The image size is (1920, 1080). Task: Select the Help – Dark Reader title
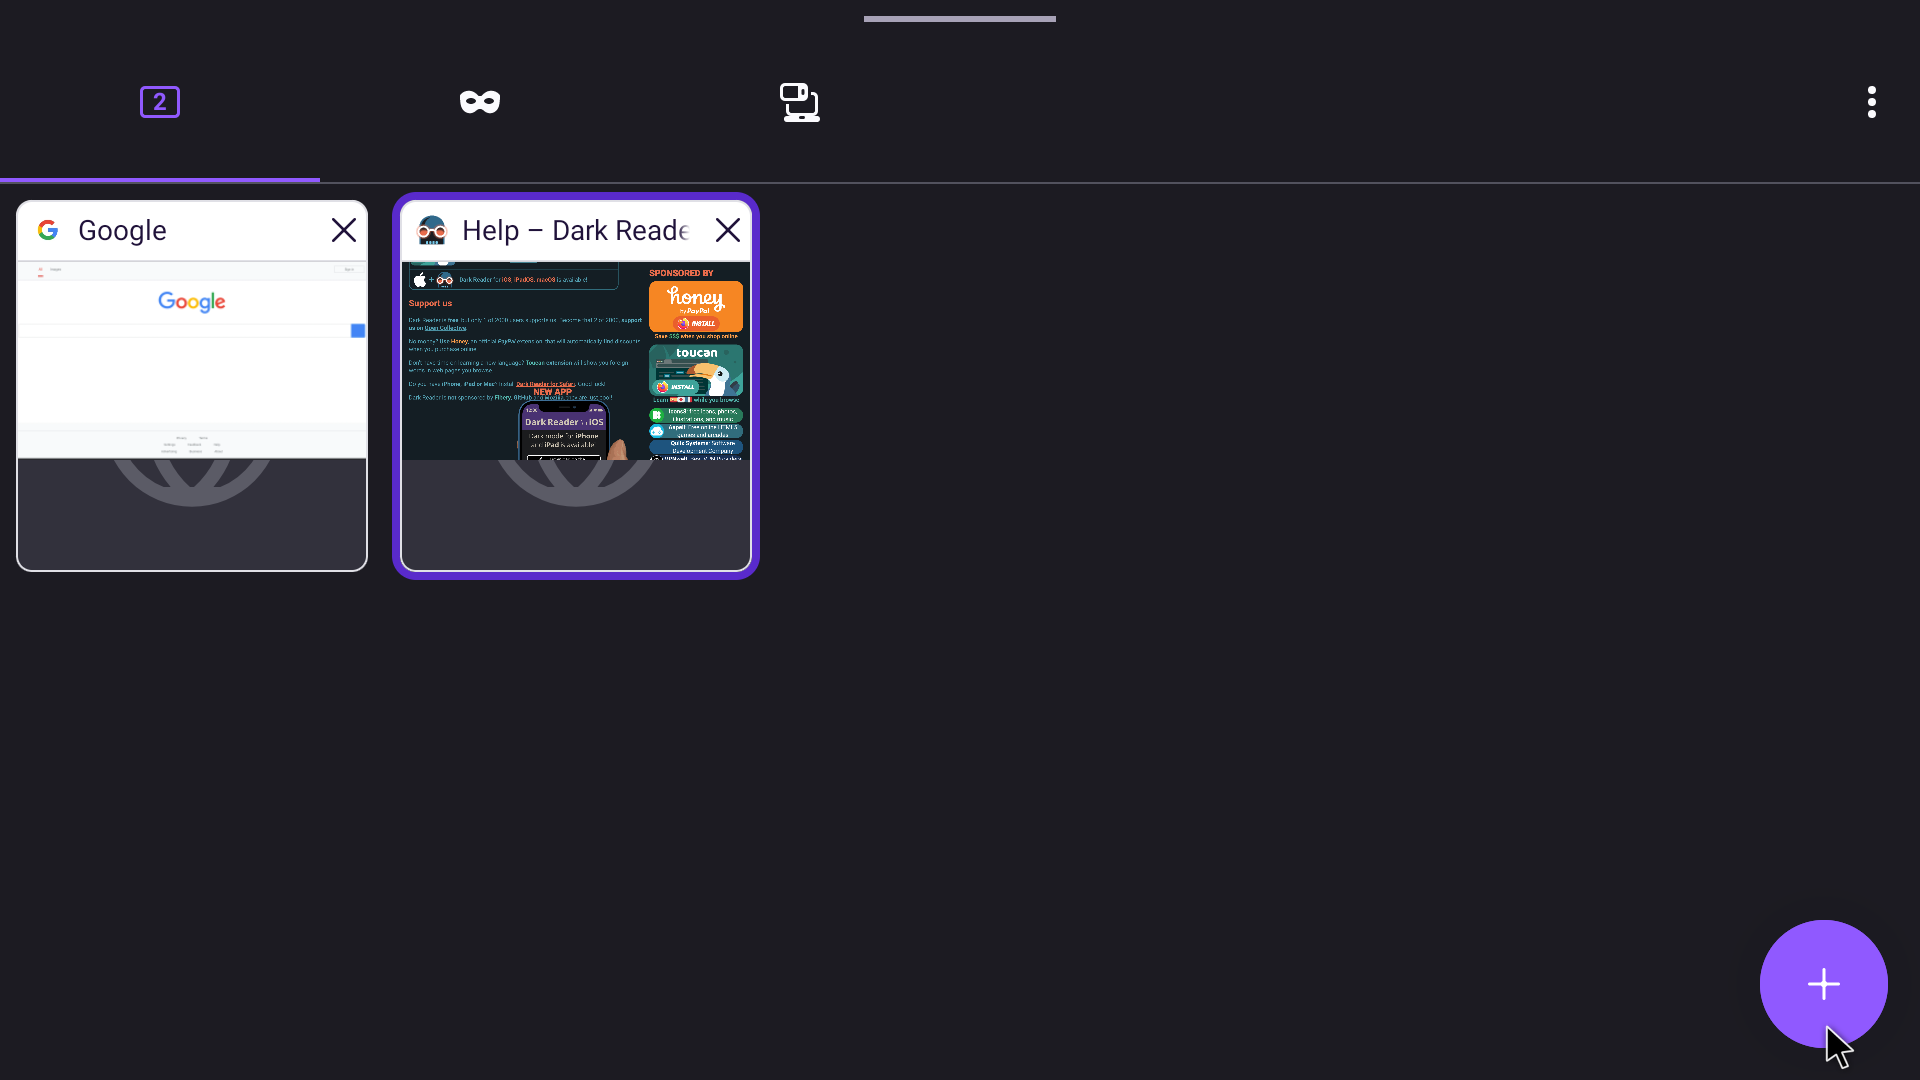point(575,231)
